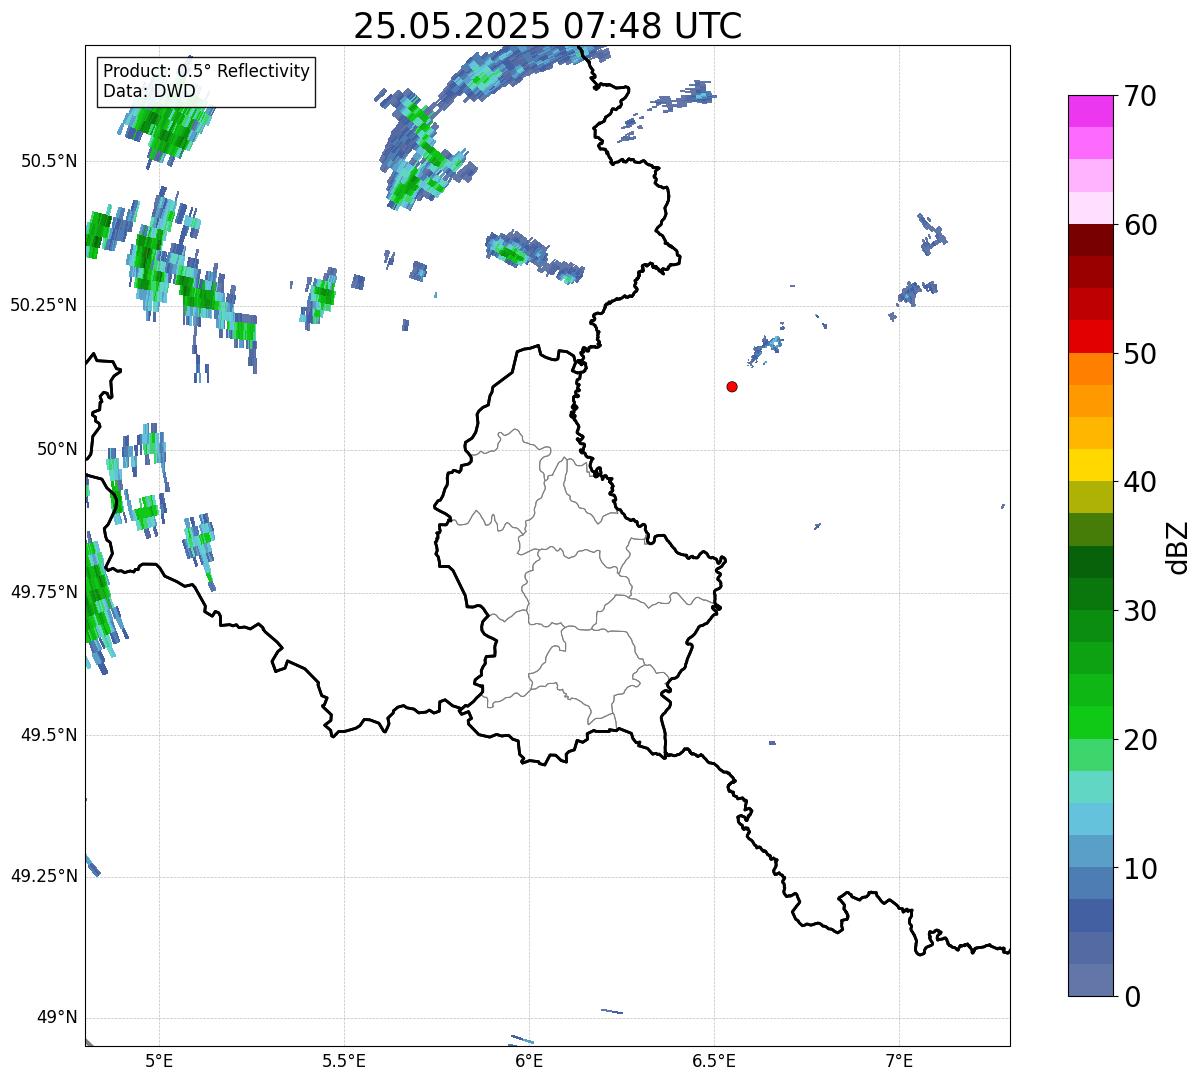The width and height of the screenshot is (1202, 1081).
Task: Click the title '25.05.2025 07:48 UTC'
Action: [x=548, y=26]
